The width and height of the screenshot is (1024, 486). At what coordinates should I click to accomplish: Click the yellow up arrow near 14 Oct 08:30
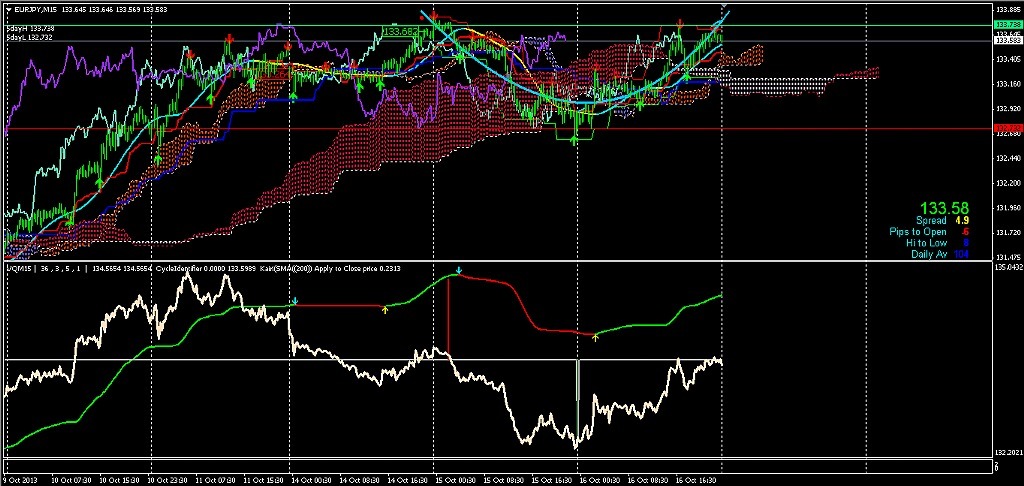pyautogui.click(x=385, y=310)
